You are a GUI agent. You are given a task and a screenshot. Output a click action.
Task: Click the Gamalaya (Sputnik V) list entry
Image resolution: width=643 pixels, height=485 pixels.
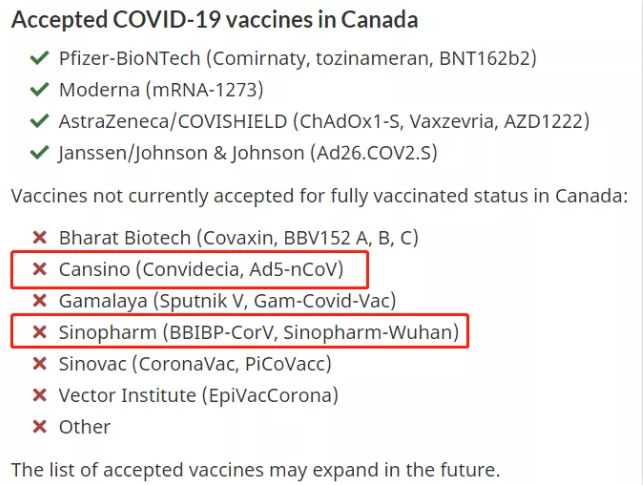point(228,300)
